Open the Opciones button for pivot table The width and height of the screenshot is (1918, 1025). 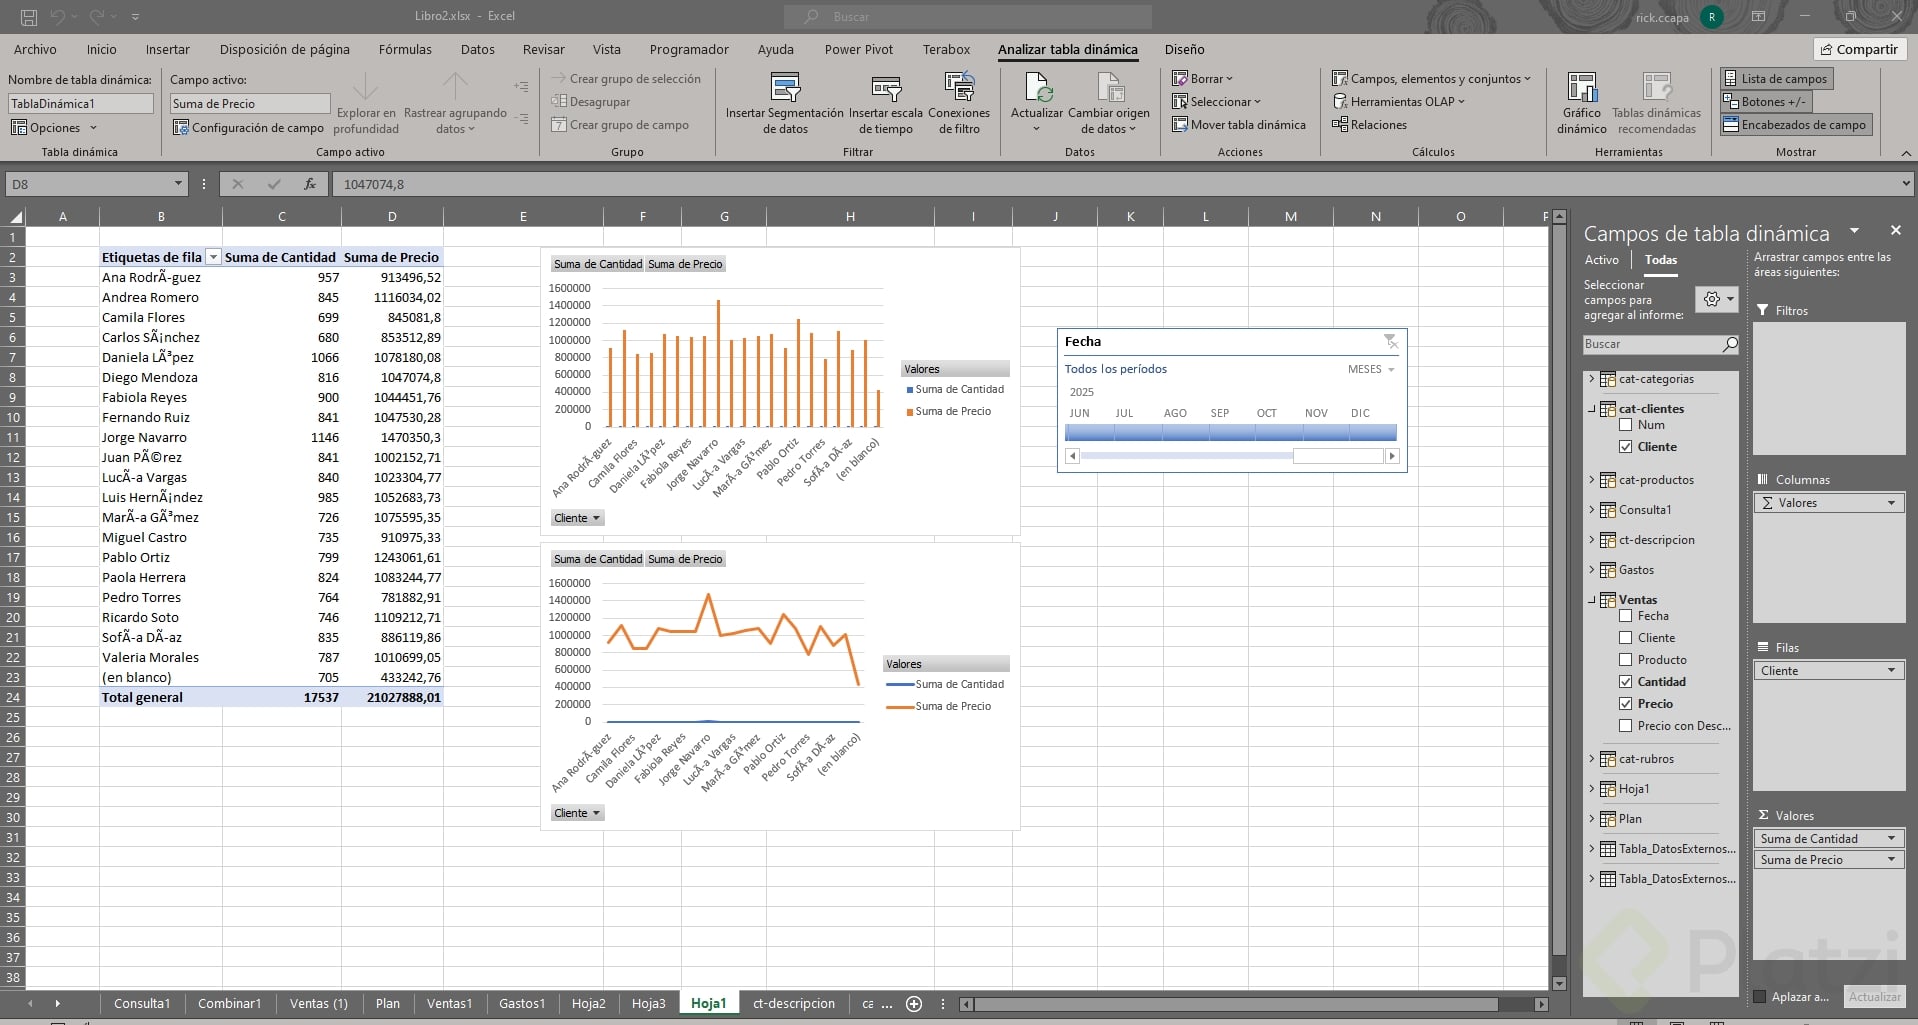pyautogui.click(x=54, y=128)
